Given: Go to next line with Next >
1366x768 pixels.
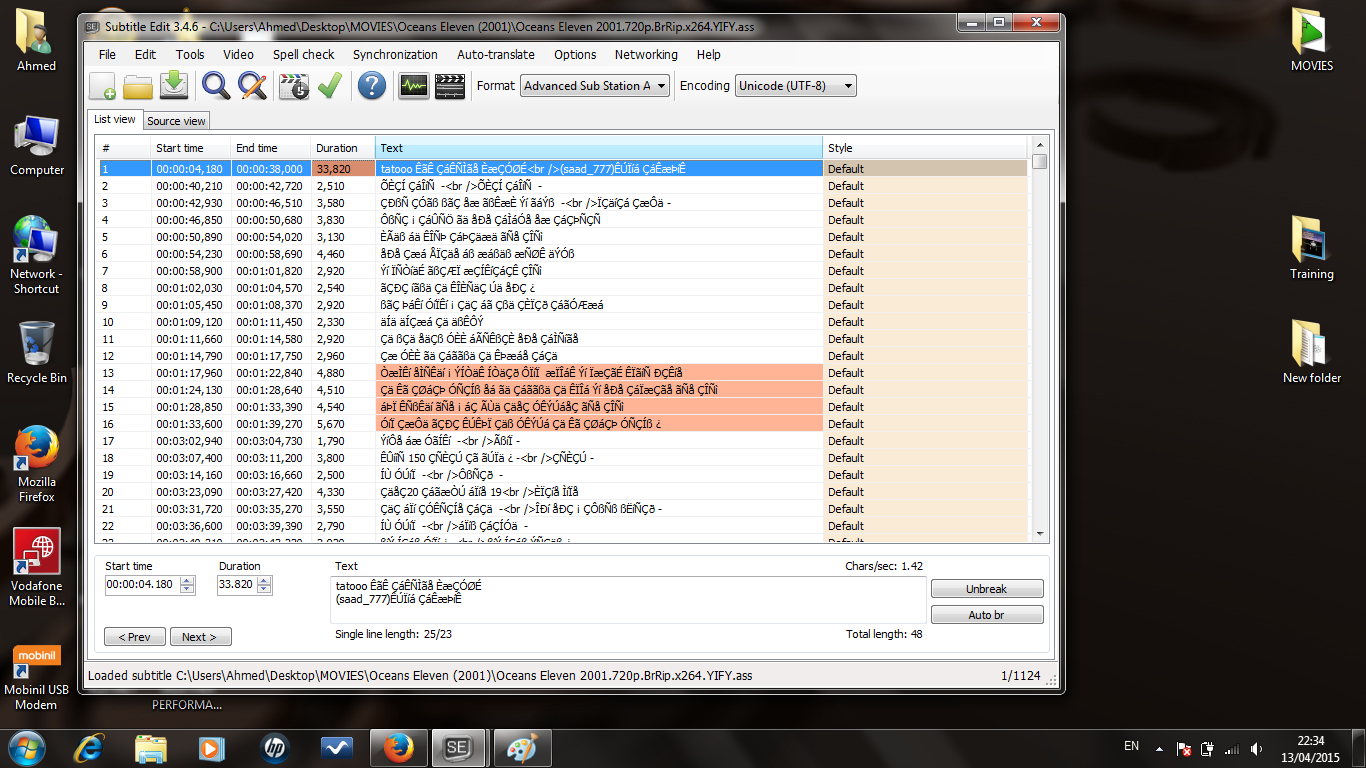Looking at the screenshot, I should pos(200,637).
